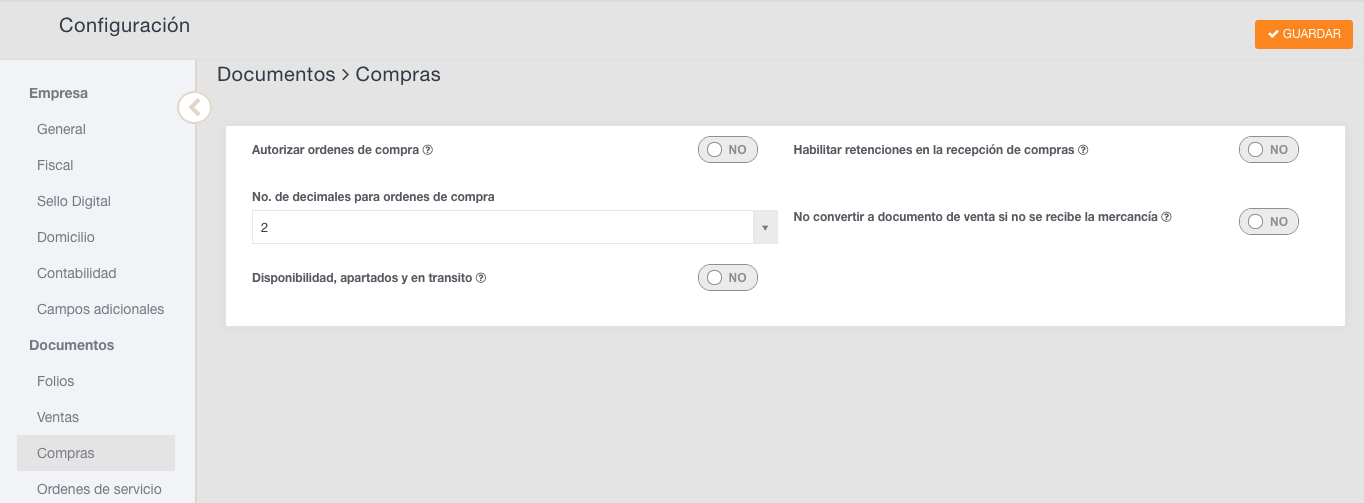Enable Disponibilidad, apartados y en transito
This screenshot has height=503, width=1364.
pos(727,278)
